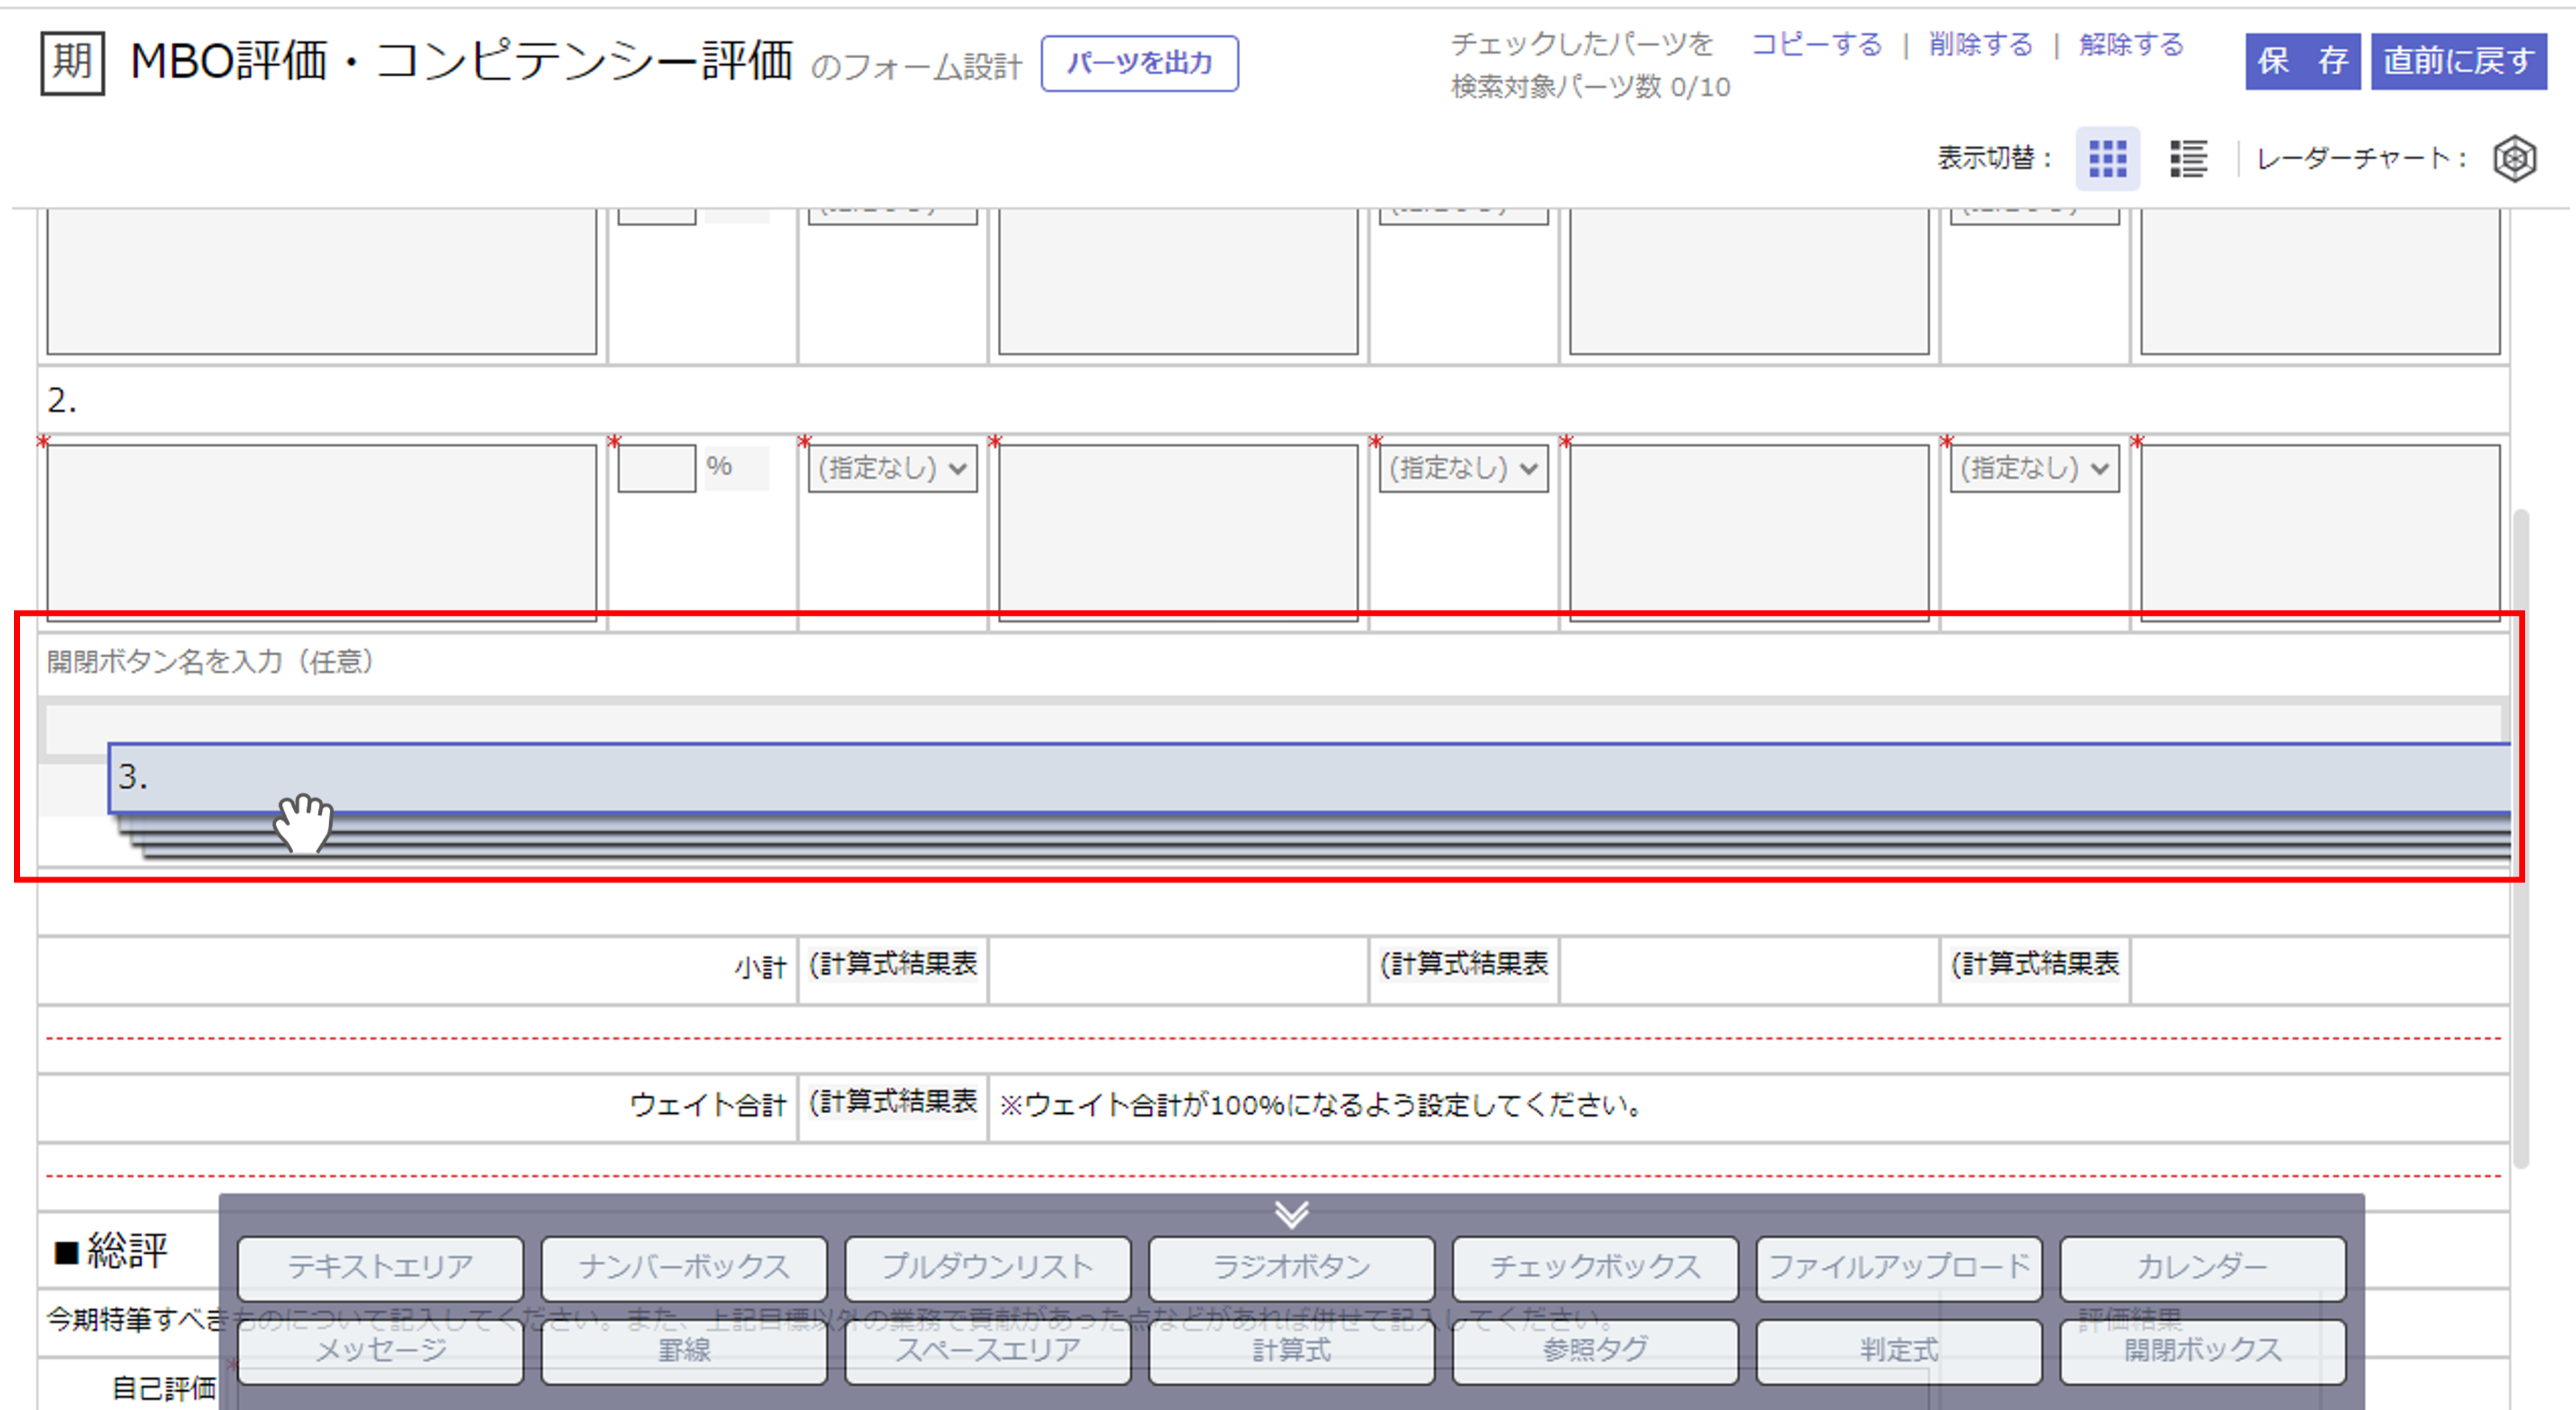Select the ファイルアップロード part
Image resolution: width=2576 pixels, height=1410 pixels.
click(1898, 1266)
